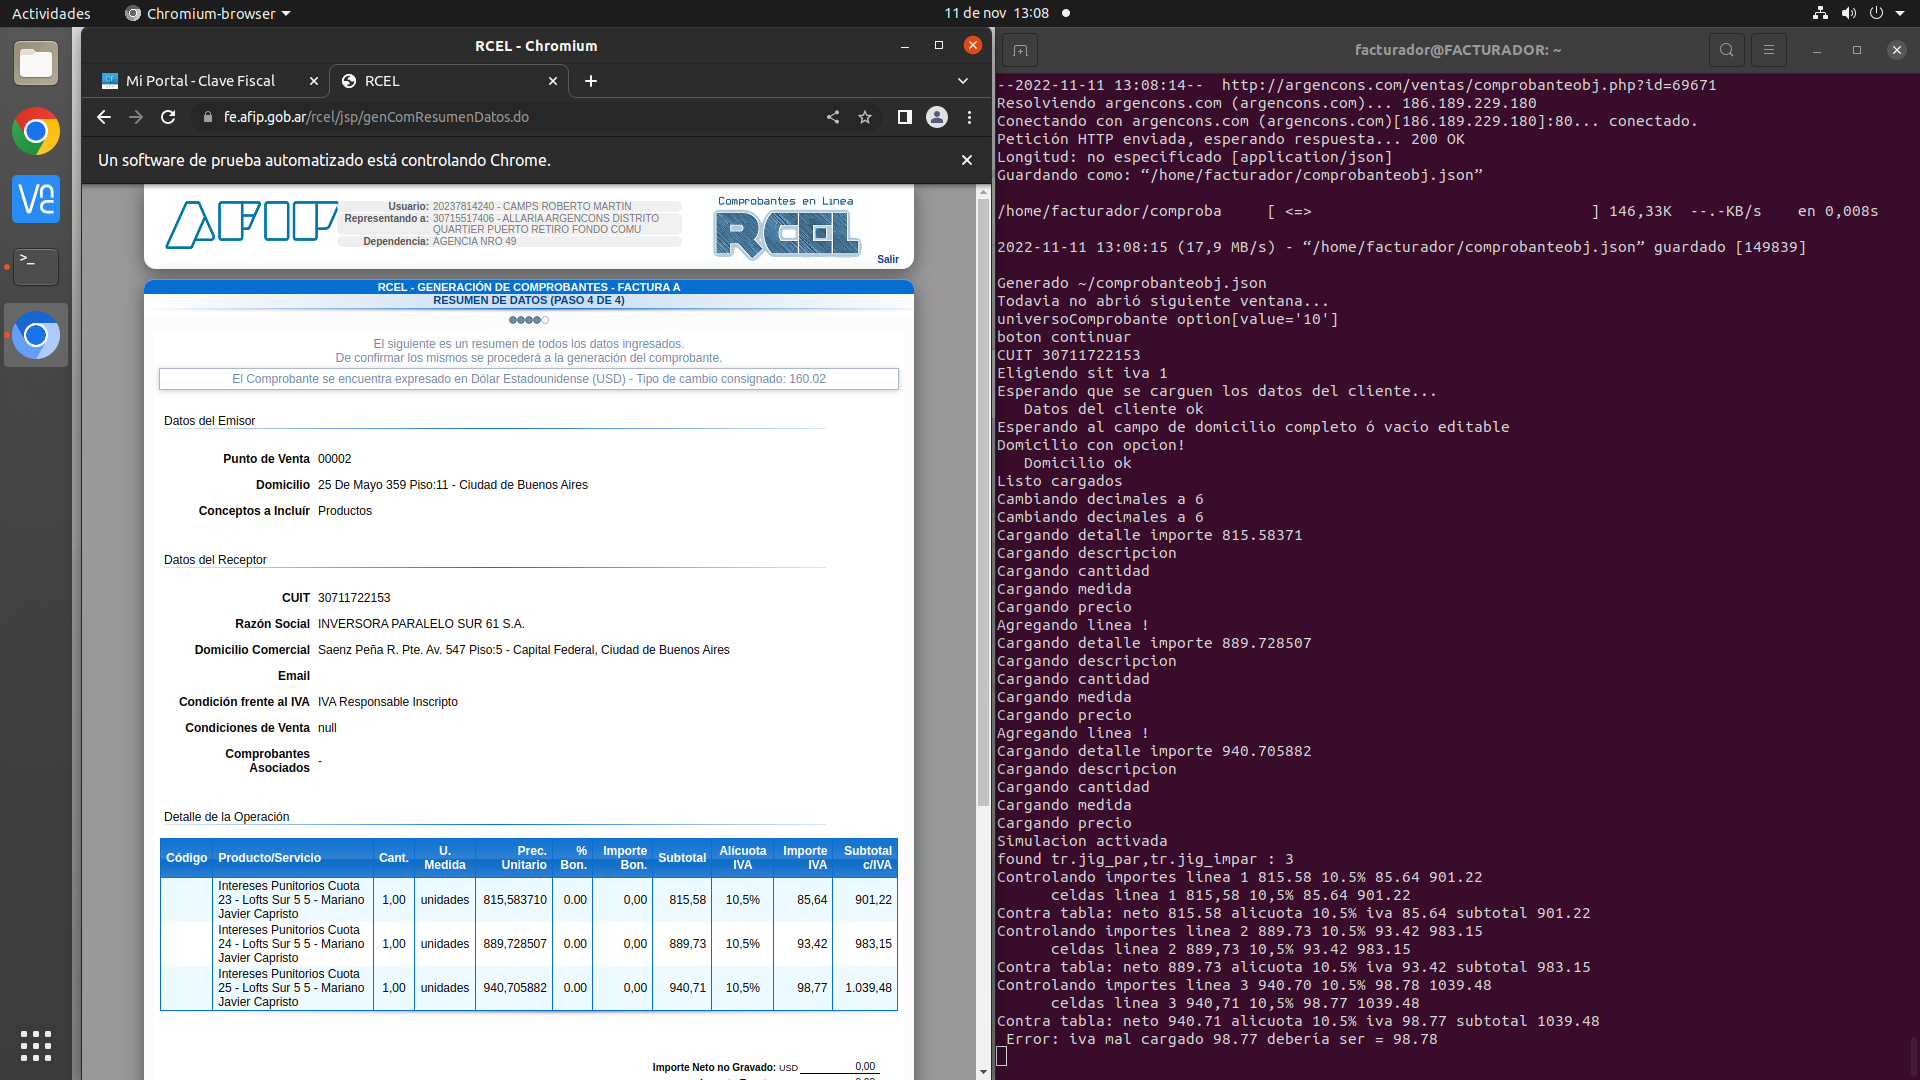Open new tab in terminal window
Screen dimensions: 1920x1080
(x=1020, y=50)
